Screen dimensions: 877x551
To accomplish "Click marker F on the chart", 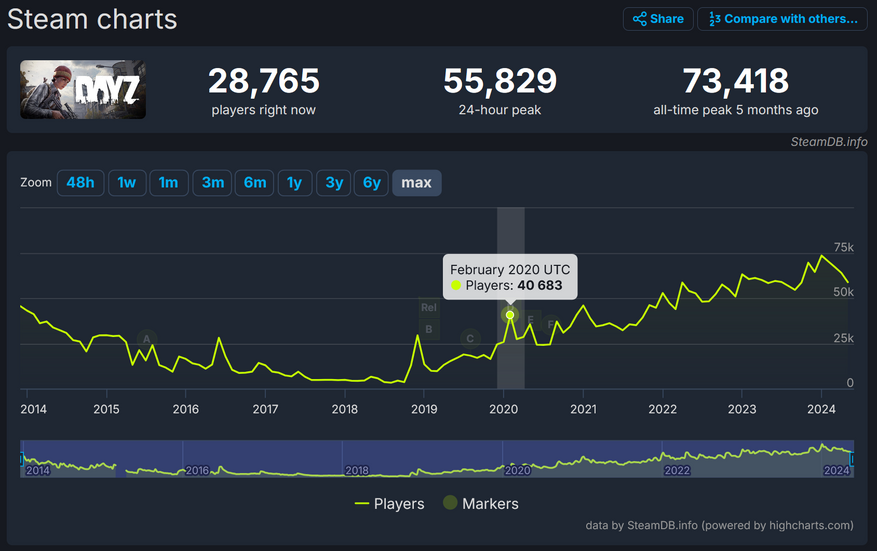I will [x=551, y=324].
